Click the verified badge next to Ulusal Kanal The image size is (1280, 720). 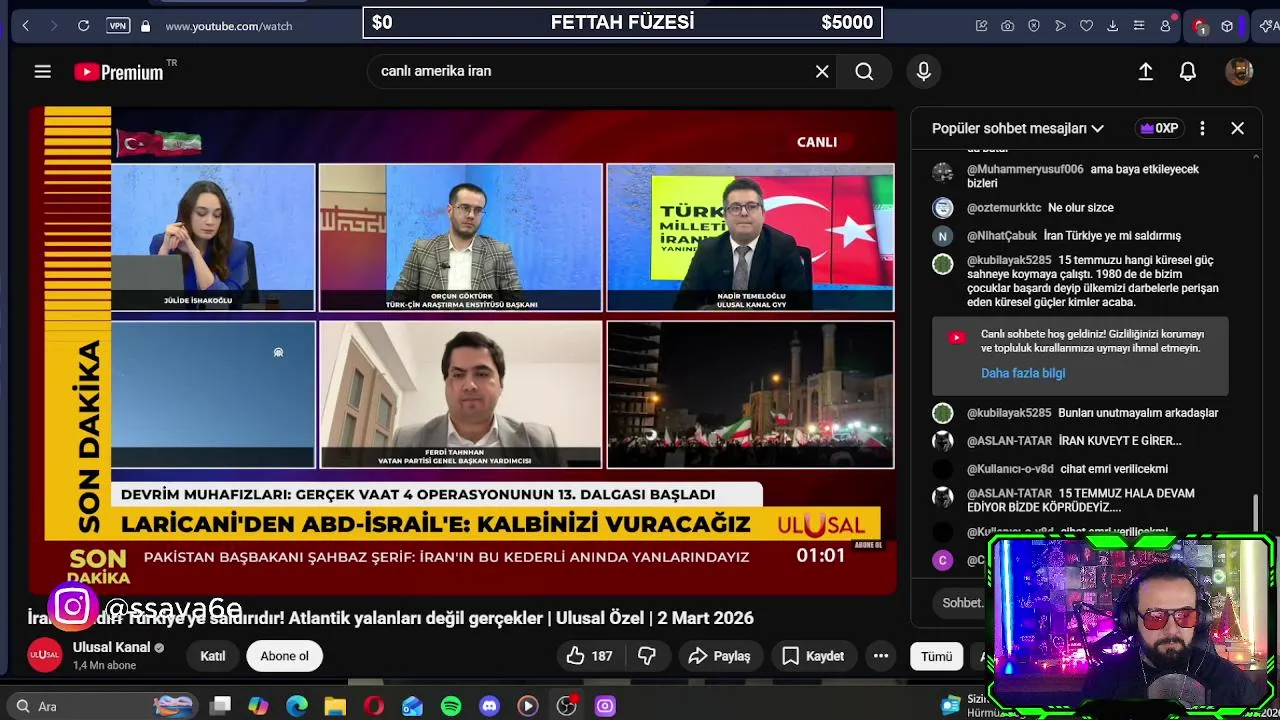(159, 648)
